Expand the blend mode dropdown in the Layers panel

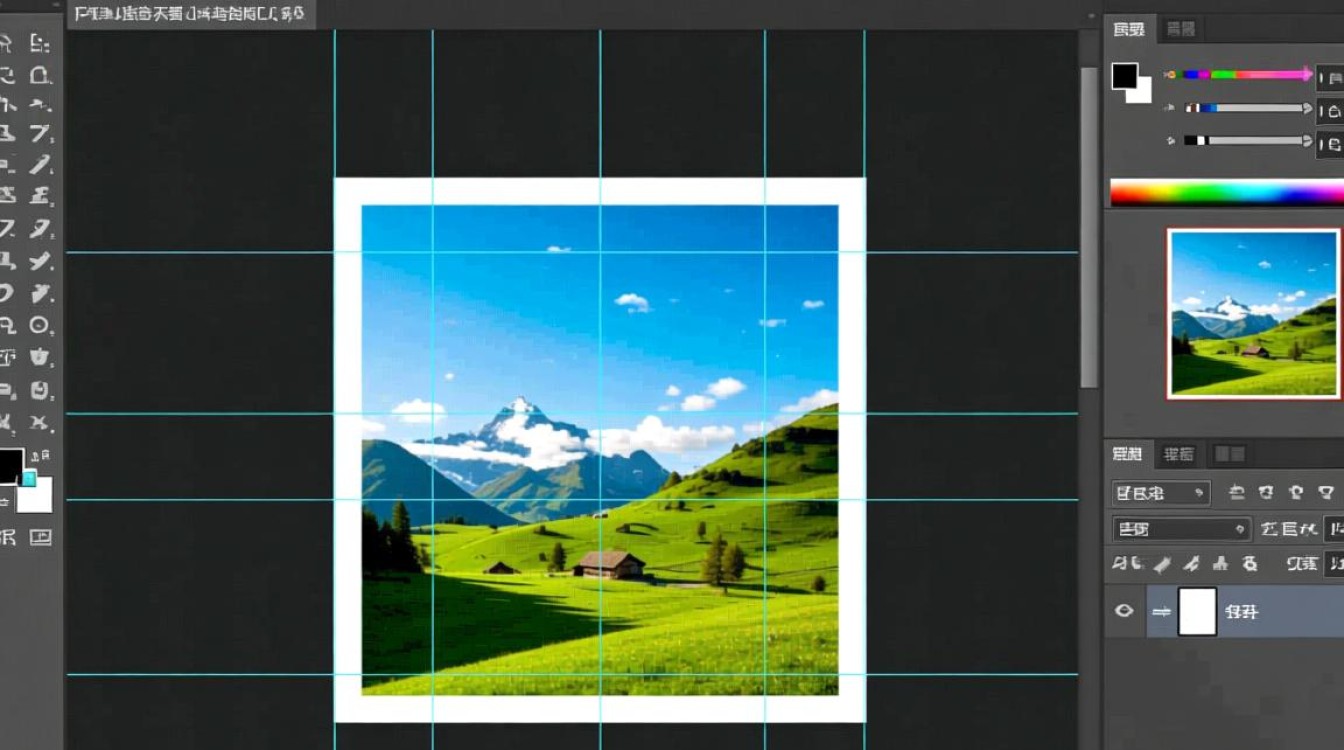[x=1180, y=529]
